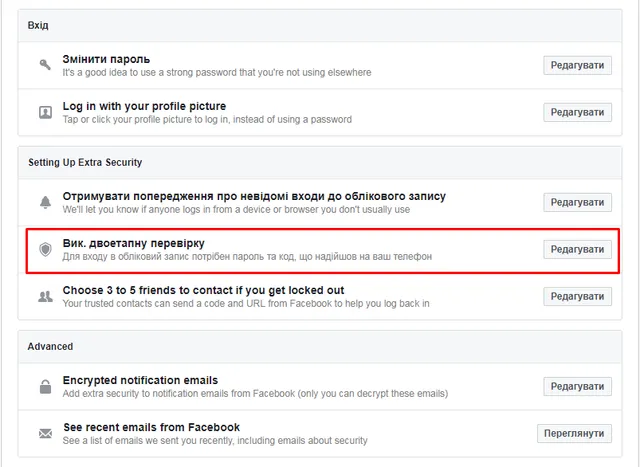Open Отримувати попередження про невідомі входи row
This screenshot has width=640, height=467.
(254, 196)
